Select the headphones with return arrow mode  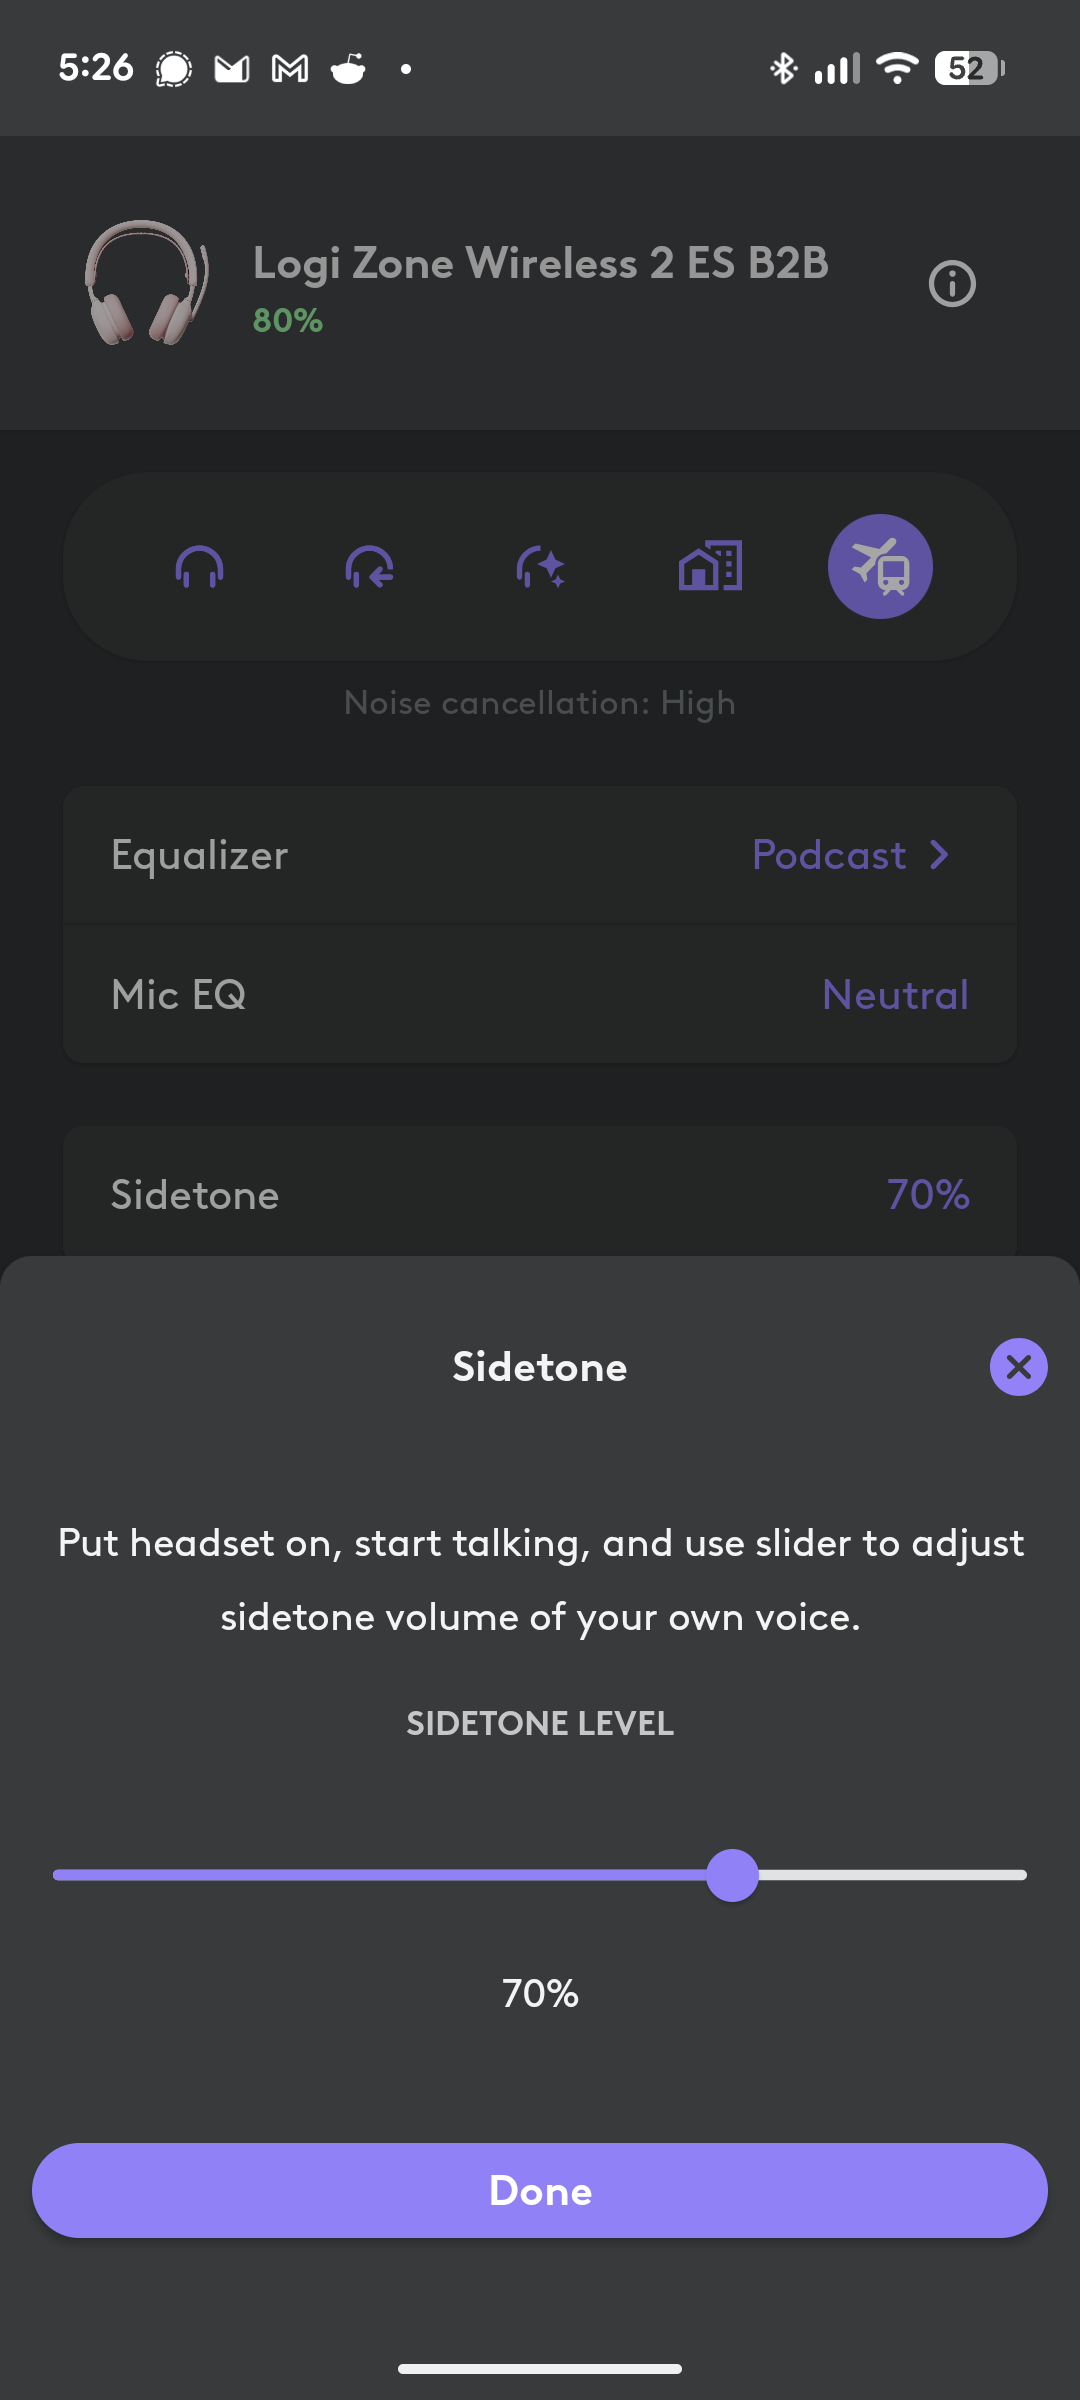(369, 567)
